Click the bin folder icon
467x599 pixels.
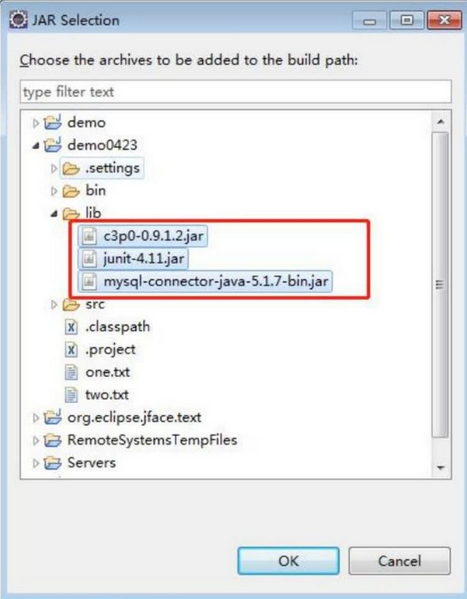click(x=71, y=191)
